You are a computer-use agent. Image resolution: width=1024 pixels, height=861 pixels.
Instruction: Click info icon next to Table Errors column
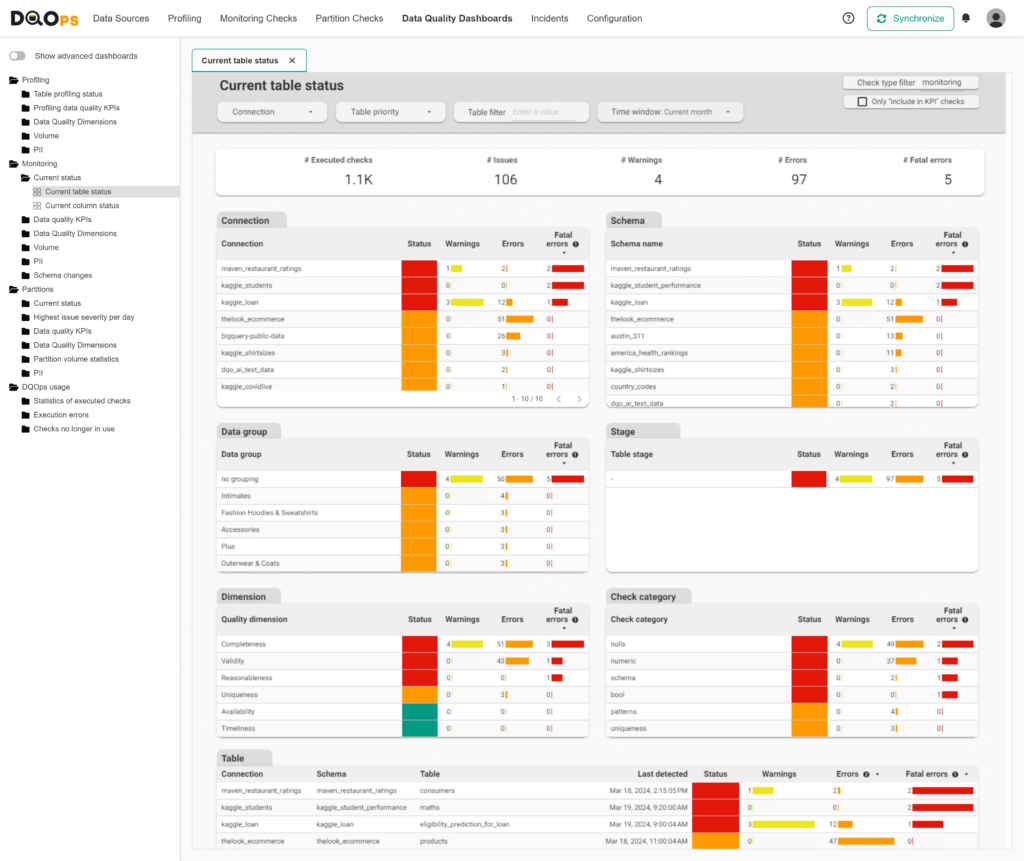(866, 774)
